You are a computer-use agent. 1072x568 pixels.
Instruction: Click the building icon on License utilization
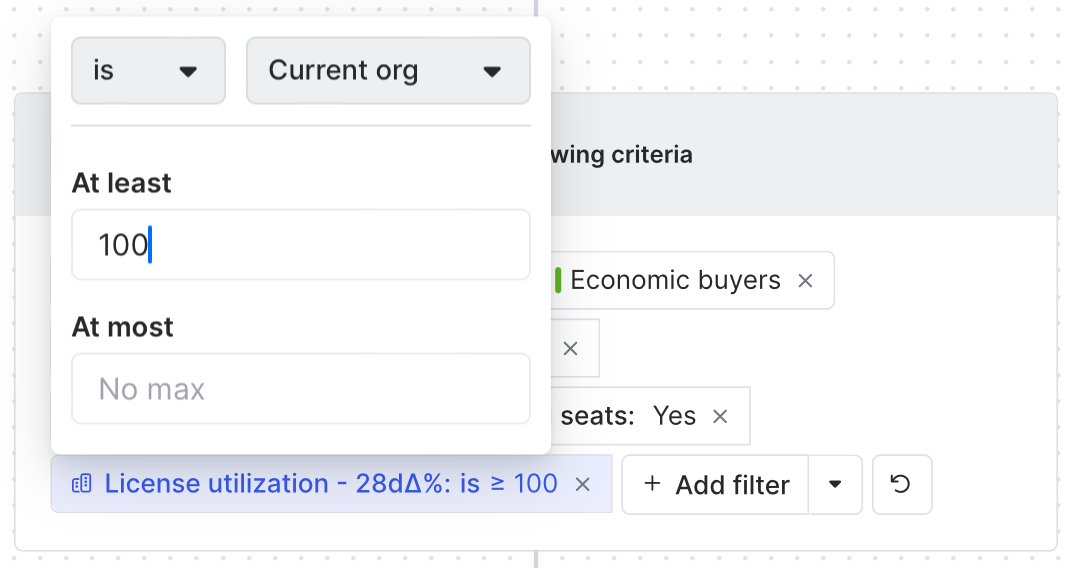(x=82, y=484)
